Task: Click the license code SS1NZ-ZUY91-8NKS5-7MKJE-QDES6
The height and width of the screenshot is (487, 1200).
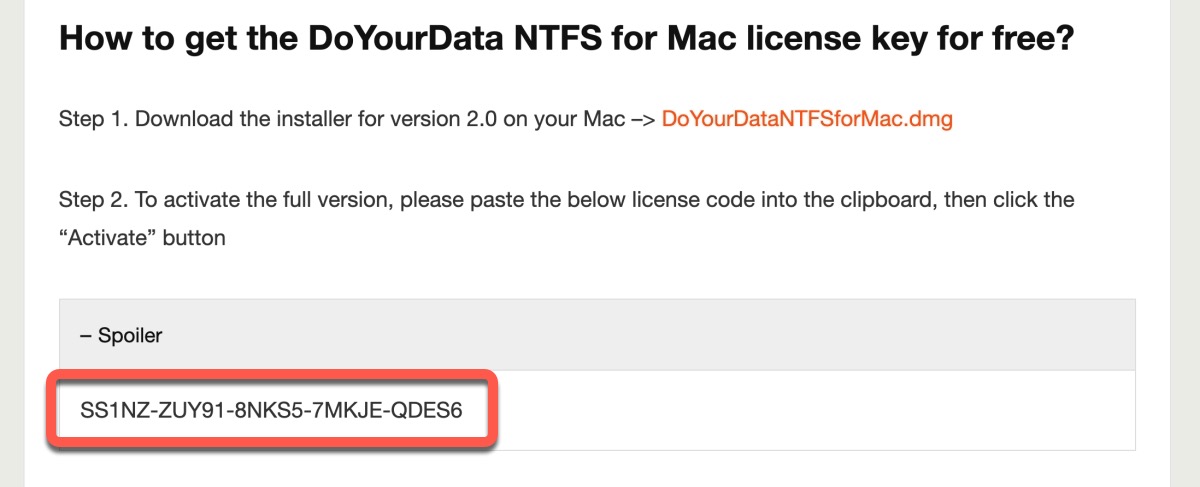Action: 271,411
